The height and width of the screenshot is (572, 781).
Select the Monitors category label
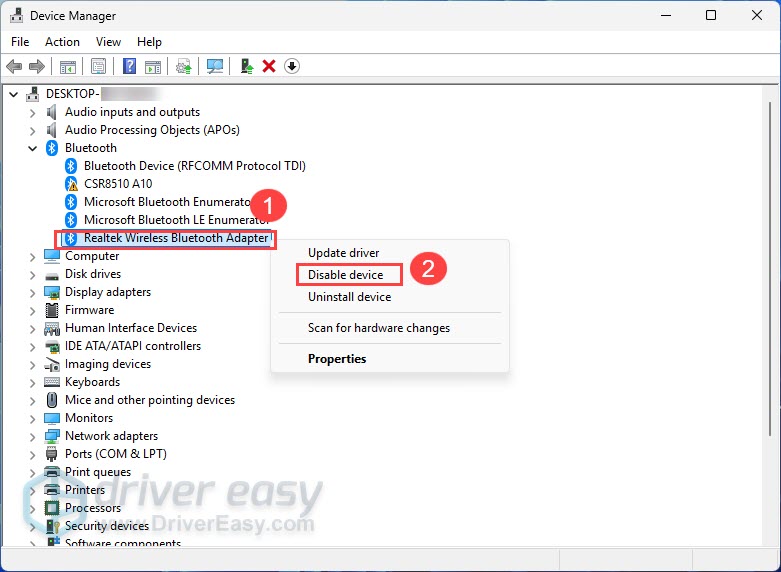click(x=89, y=418)
